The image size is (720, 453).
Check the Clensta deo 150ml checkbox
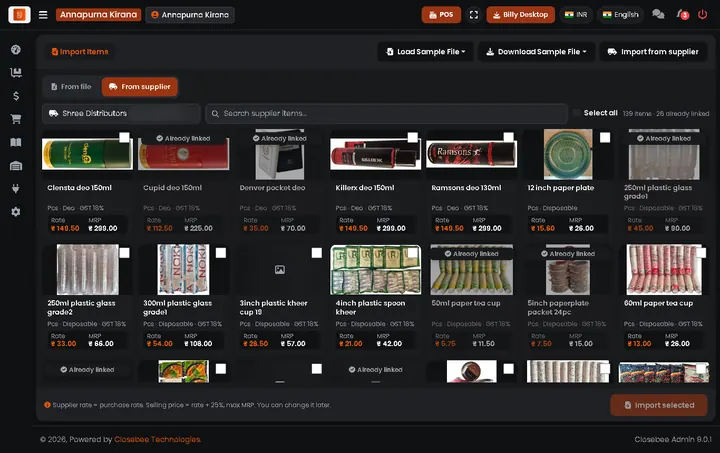(124, 137)
